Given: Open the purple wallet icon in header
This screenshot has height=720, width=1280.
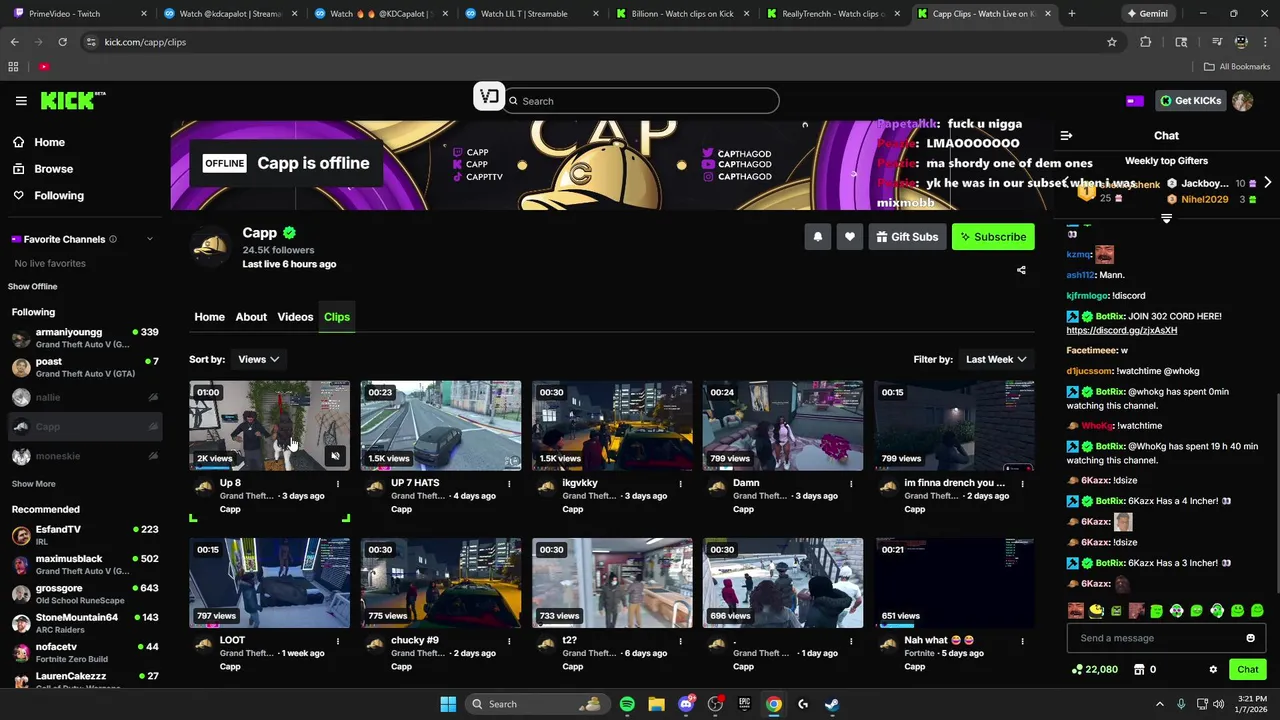Looking at the screenshot, I should click(x=1135, y=101).
